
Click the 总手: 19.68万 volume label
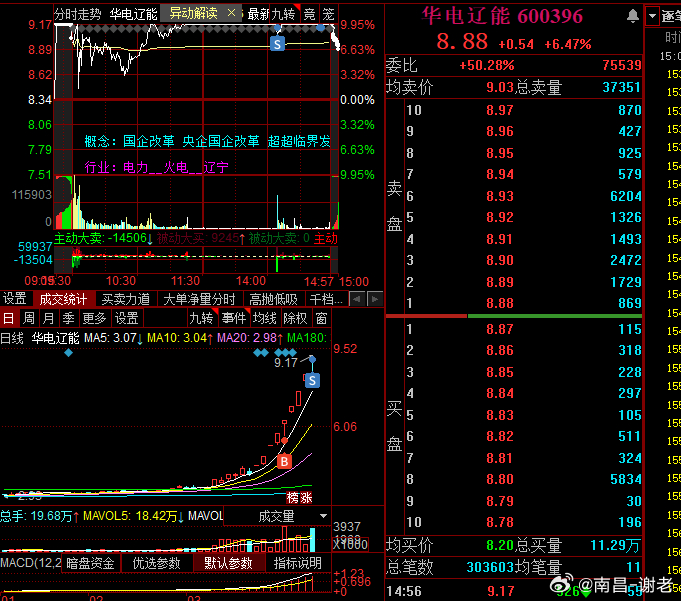[x=40, y=516]
